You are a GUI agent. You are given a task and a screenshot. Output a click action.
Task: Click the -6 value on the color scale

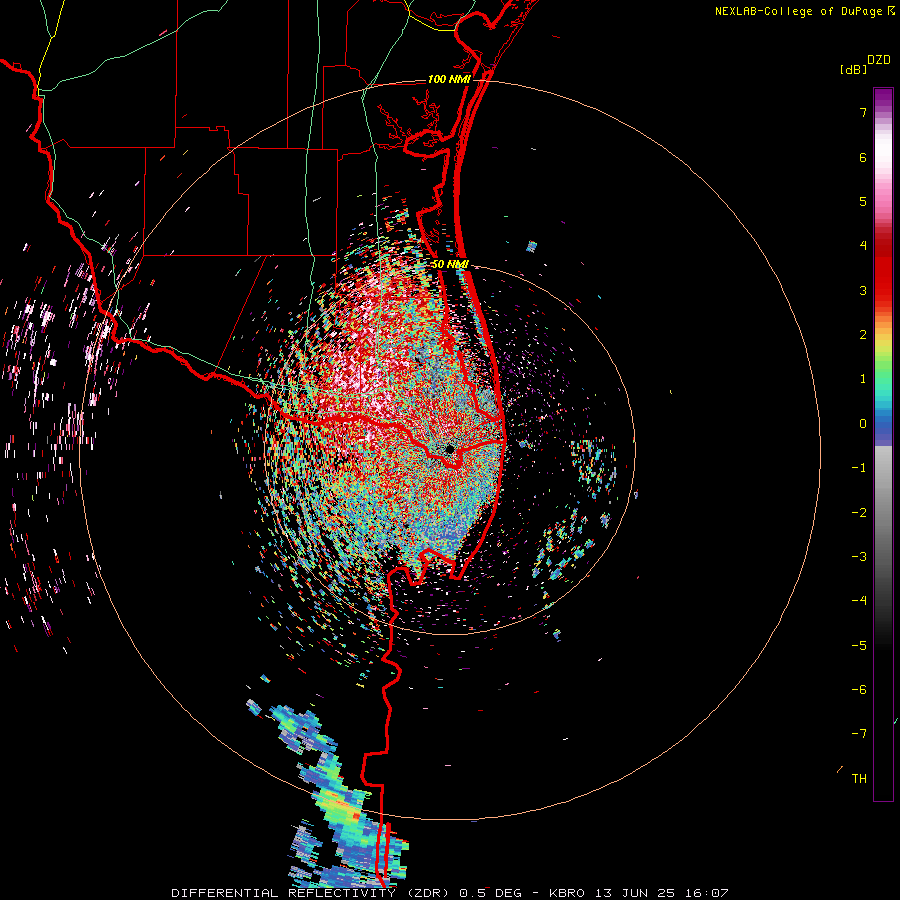tap(859, 690)
